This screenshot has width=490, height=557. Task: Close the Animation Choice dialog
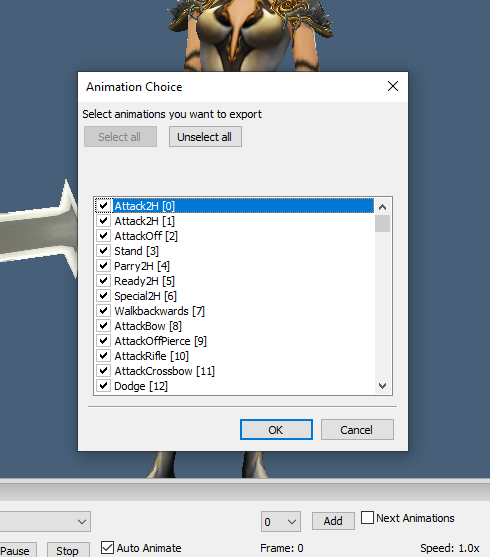click(x=393, y=86)
